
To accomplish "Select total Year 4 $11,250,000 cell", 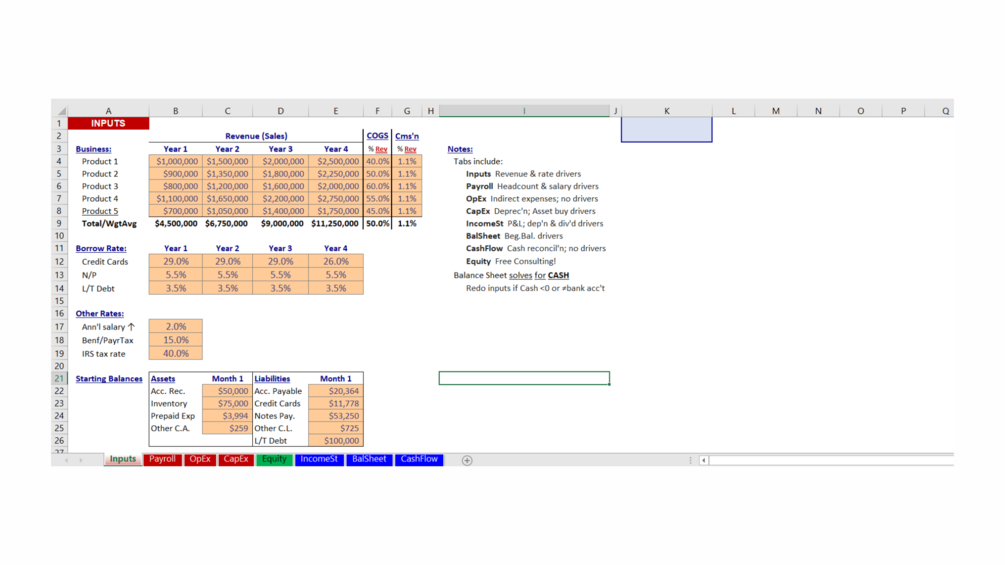I will tap(336, 224).
